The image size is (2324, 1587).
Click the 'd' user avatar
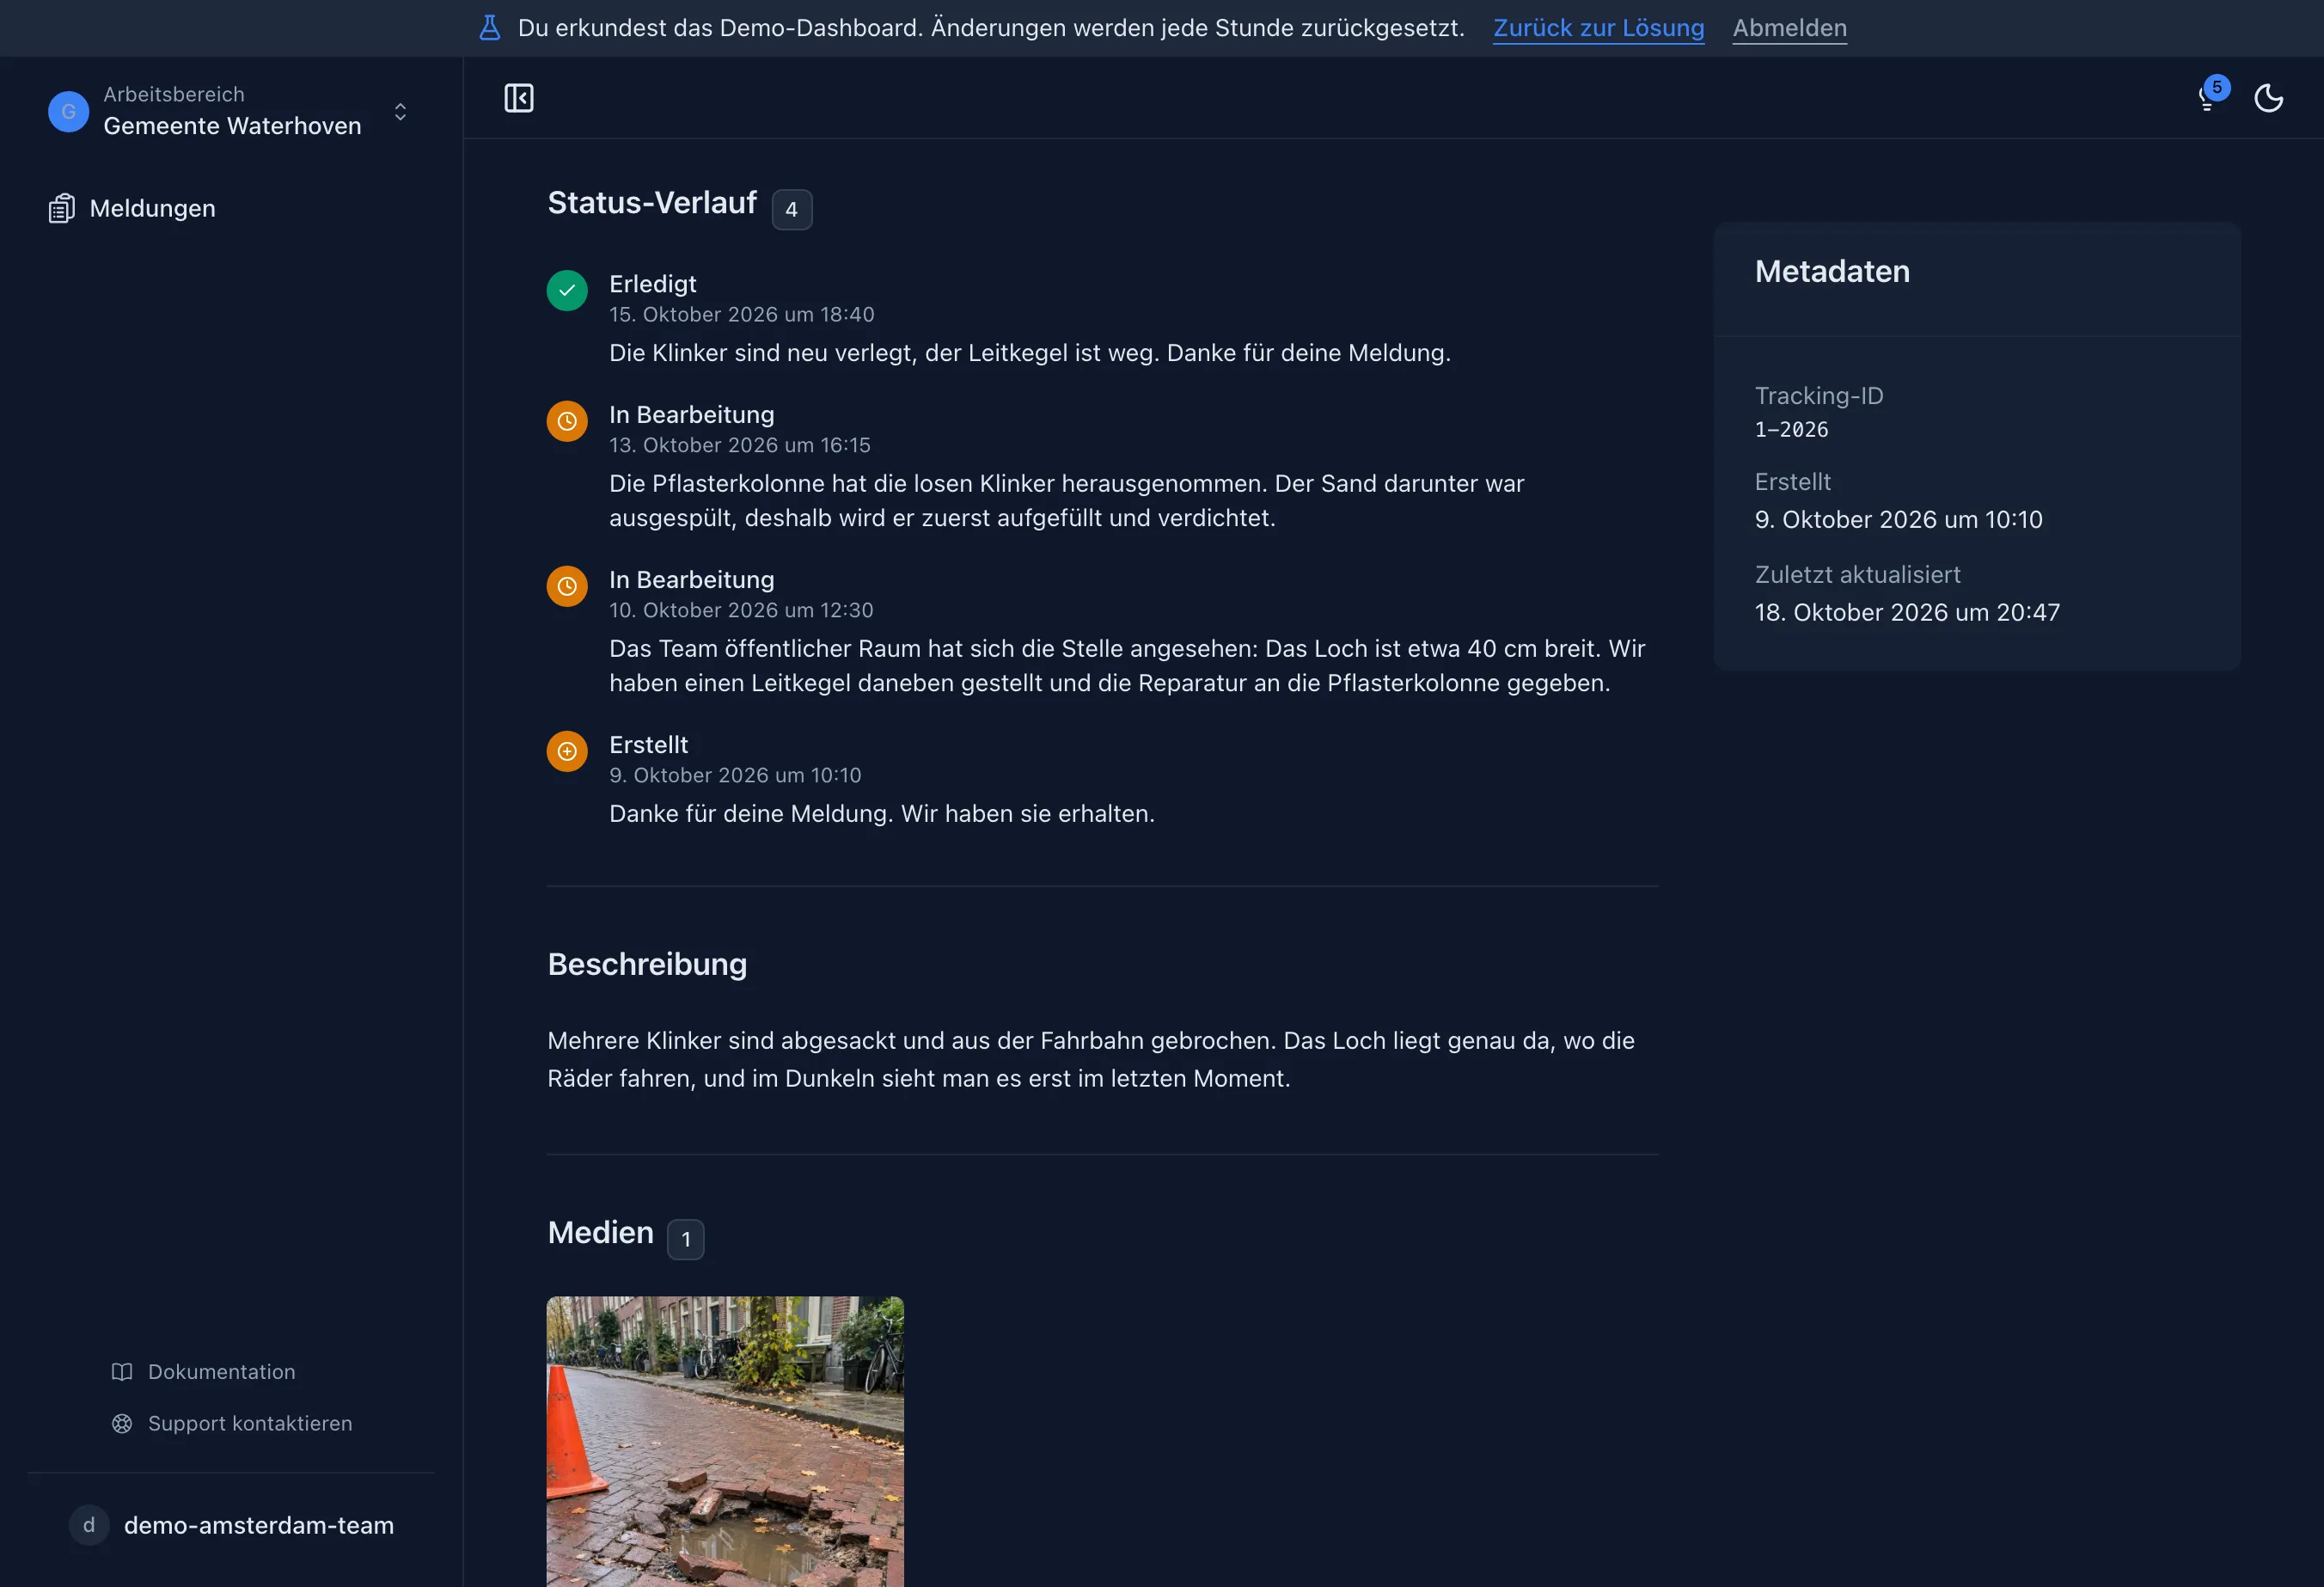[89, 1525]
